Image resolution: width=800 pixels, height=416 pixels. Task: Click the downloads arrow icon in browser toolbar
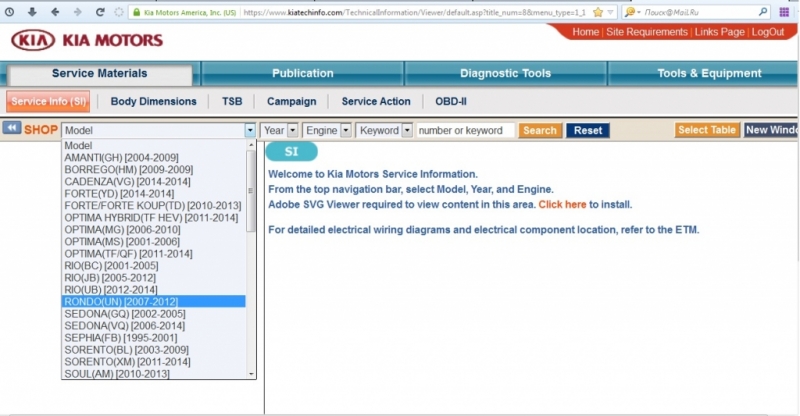[31, 12]
